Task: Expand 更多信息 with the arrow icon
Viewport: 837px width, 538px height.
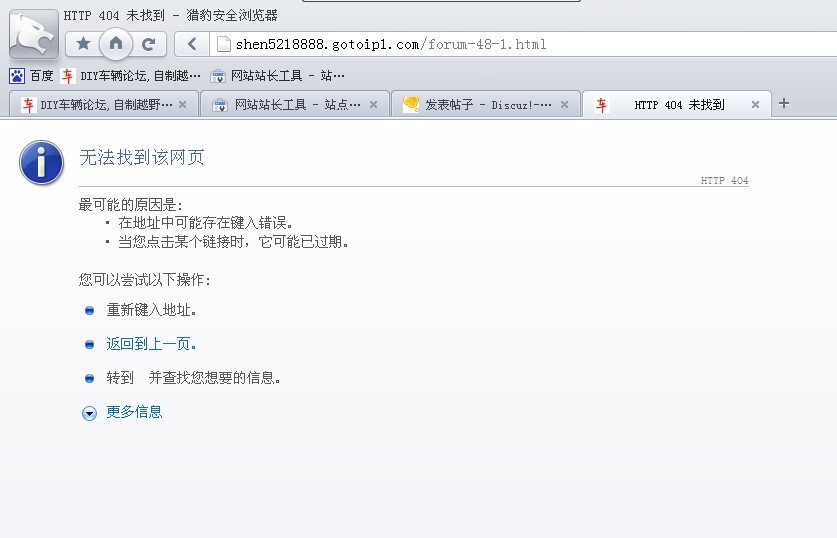Action: pos(89,413)
